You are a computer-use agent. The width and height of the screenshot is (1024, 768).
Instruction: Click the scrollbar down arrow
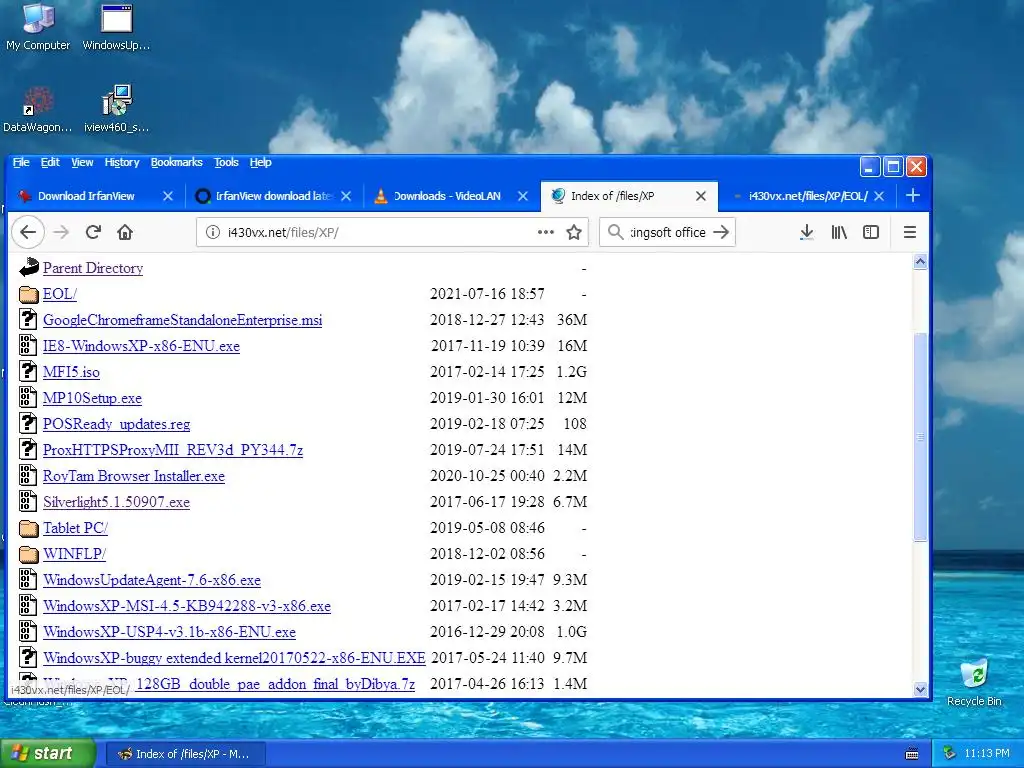click(920, 688)
